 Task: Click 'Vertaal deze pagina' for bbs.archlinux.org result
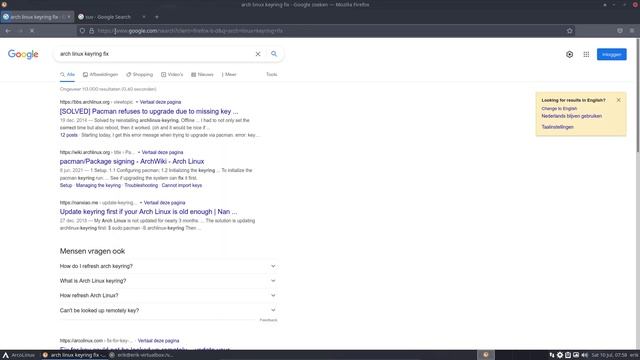[160, 102]
